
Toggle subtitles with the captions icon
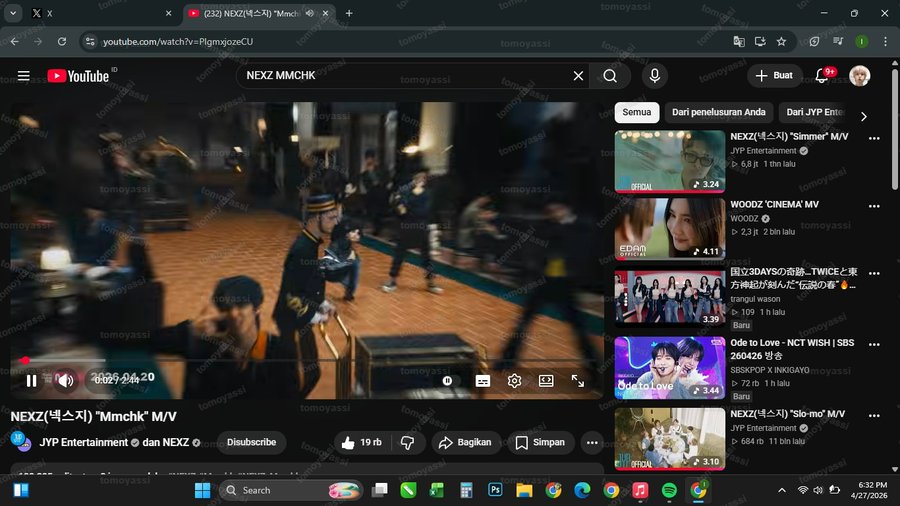click(483, 381)
